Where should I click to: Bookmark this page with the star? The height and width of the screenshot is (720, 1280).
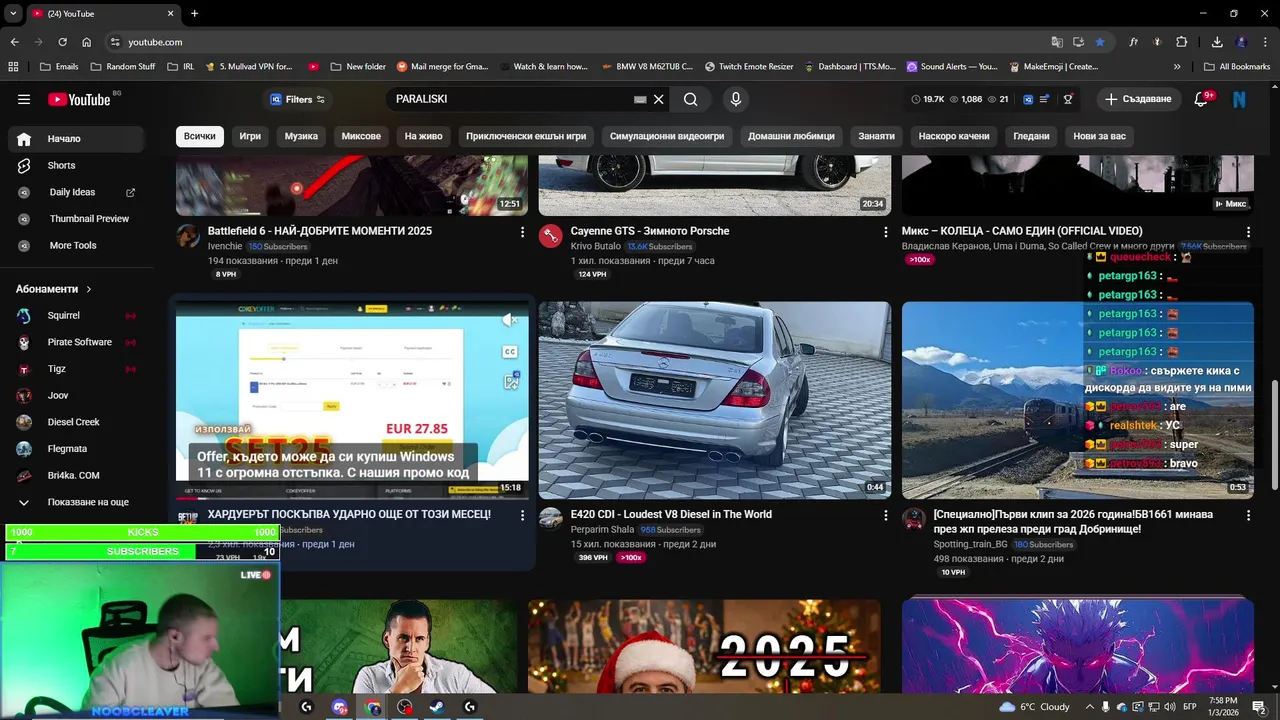point(1100,42)
